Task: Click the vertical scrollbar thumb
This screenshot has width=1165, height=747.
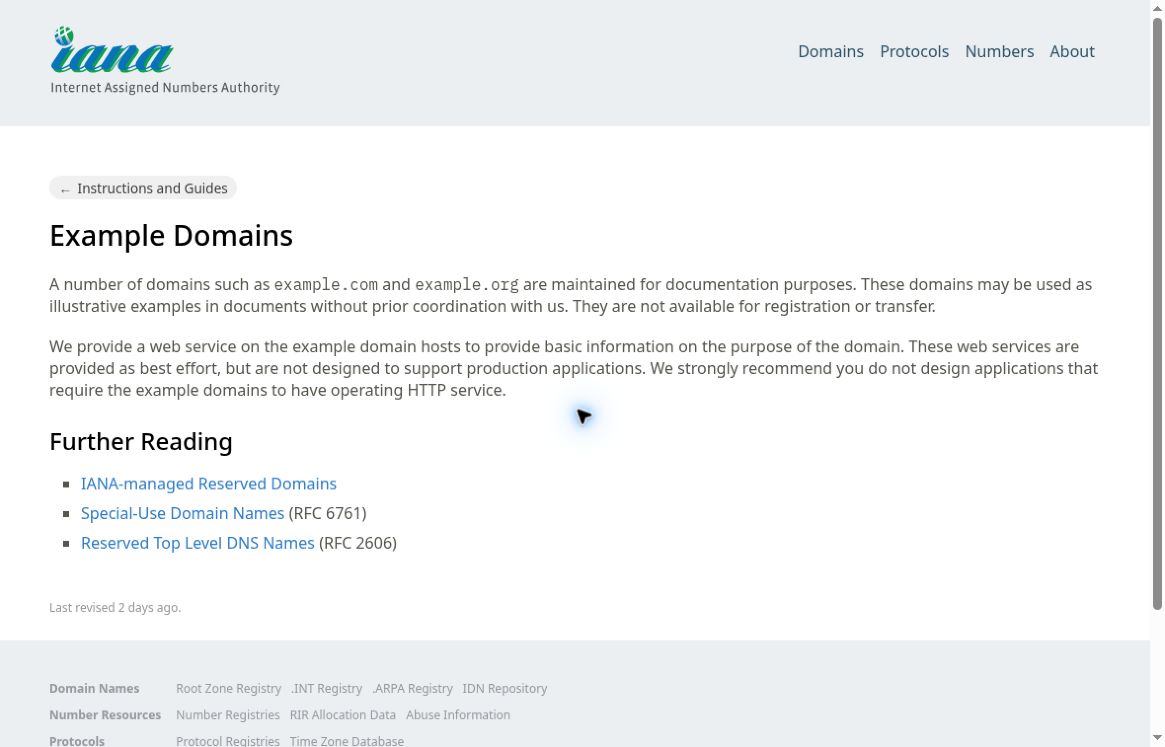Action: coord(1158,314)
